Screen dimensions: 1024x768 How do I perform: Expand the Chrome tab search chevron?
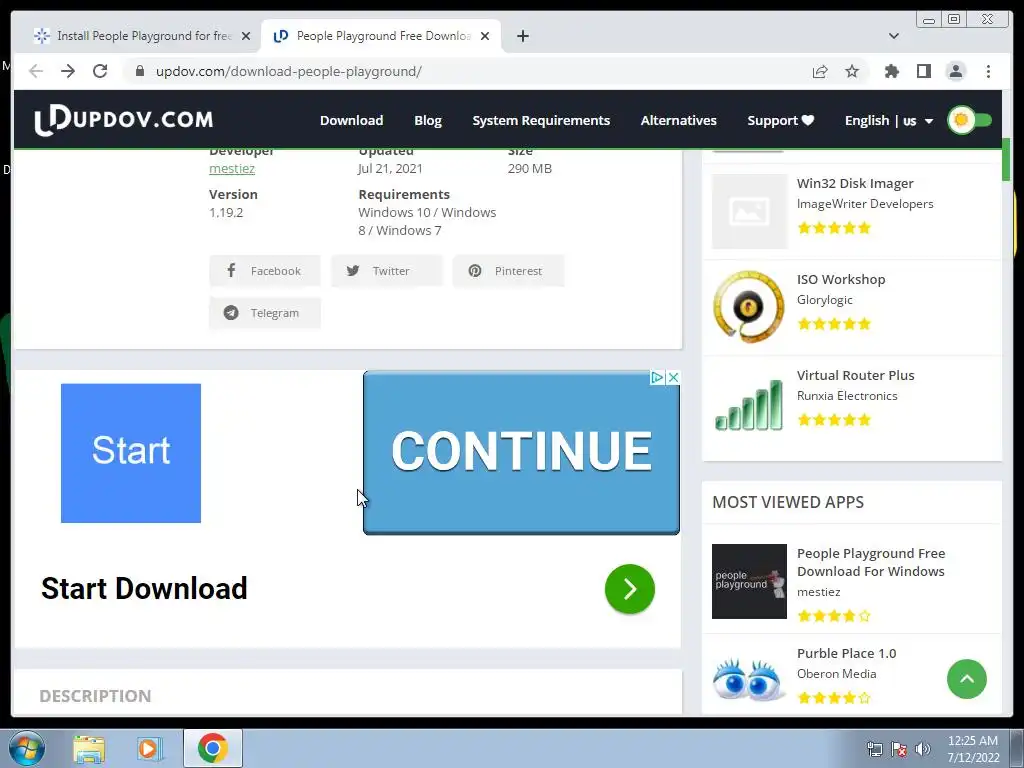[893, 36]
